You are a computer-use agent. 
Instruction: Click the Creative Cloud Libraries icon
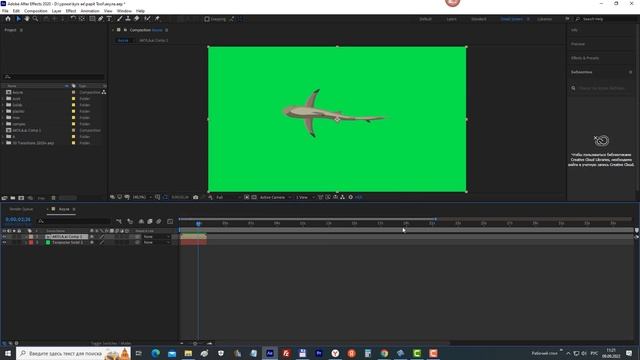coord(601,141)
